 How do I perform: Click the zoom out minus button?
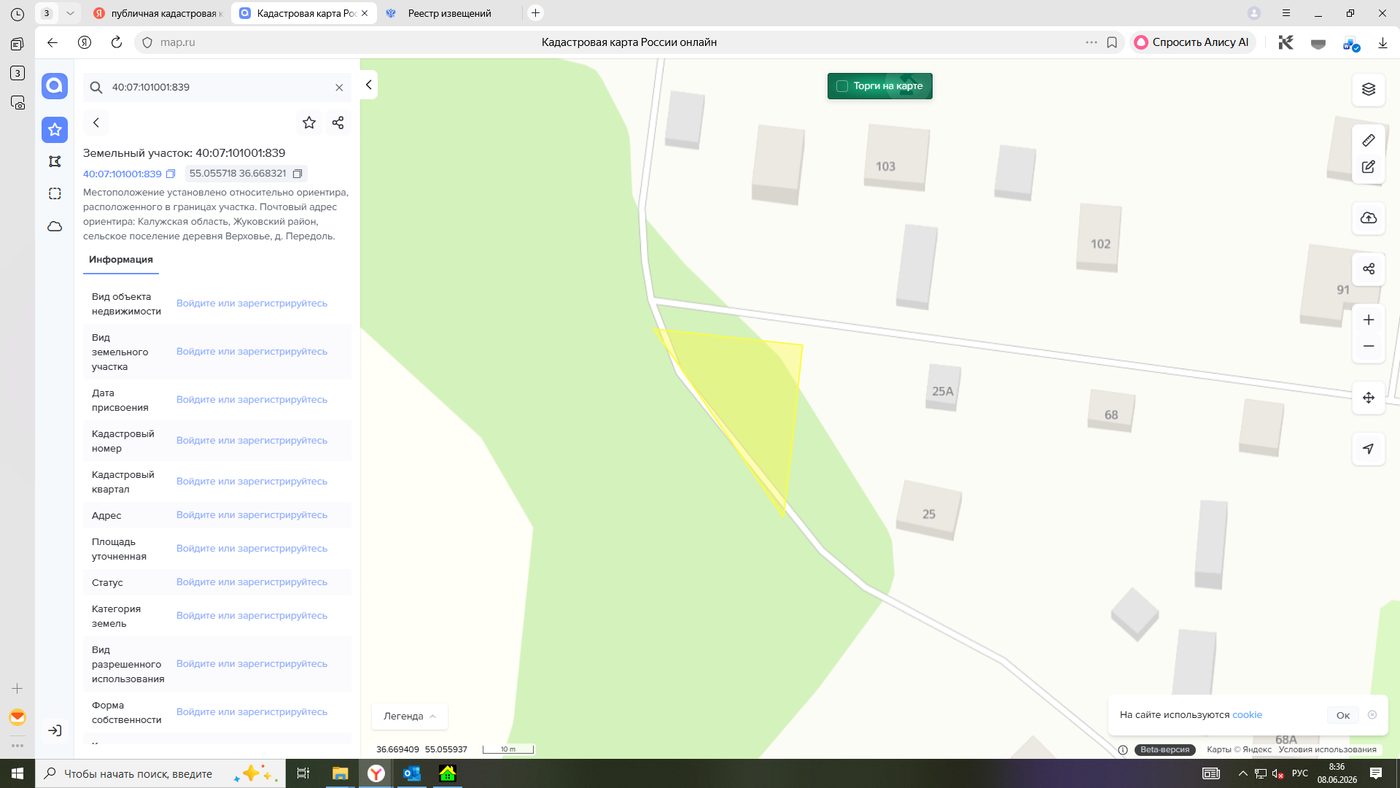[x=1368, y=346]
